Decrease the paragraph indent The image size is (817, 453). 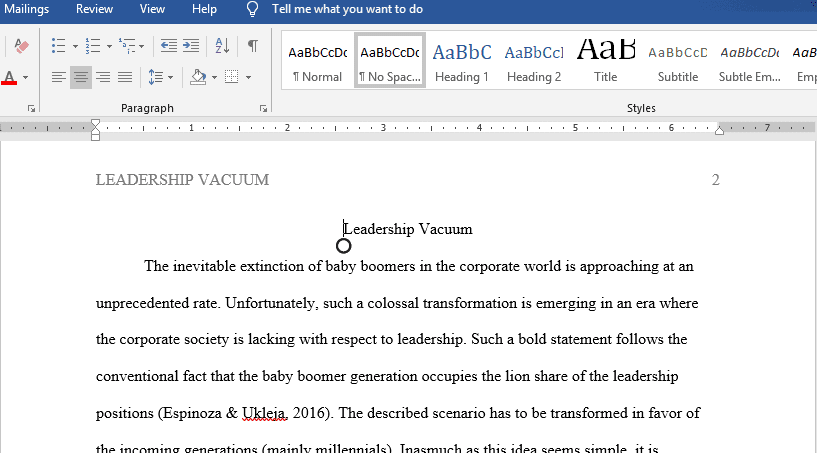[168, 46]
